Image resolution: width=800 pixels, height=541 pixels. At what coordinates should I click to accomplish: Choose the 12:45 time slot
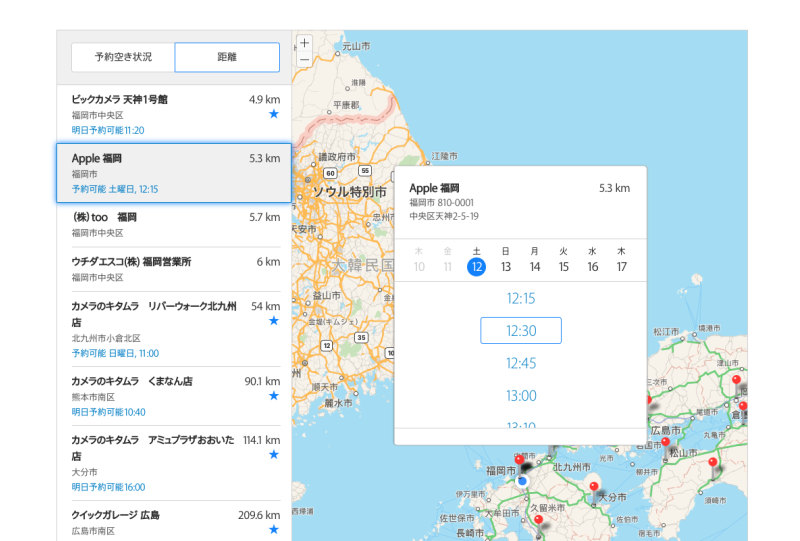(521, 363)
